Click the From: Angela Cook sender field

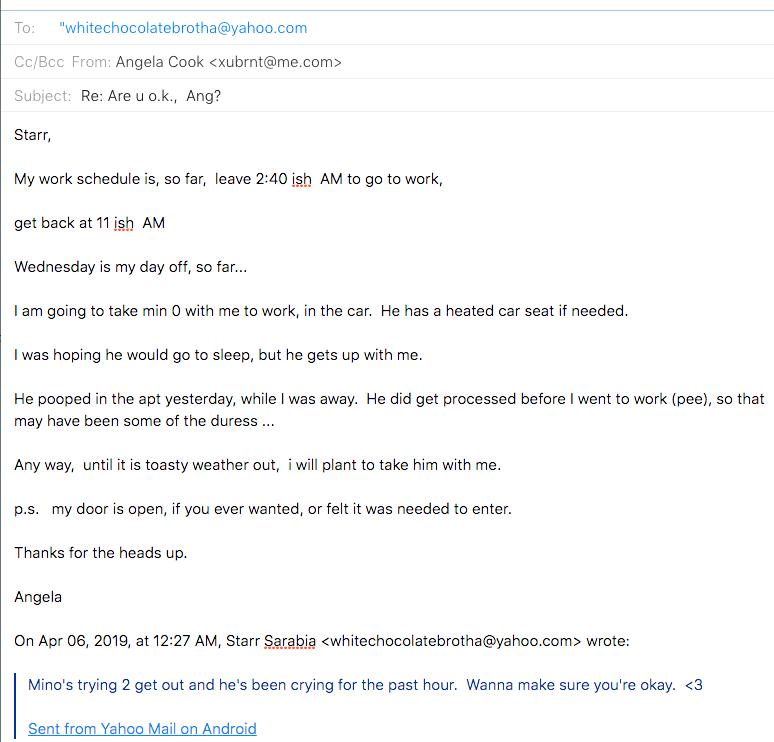point(206,62)
